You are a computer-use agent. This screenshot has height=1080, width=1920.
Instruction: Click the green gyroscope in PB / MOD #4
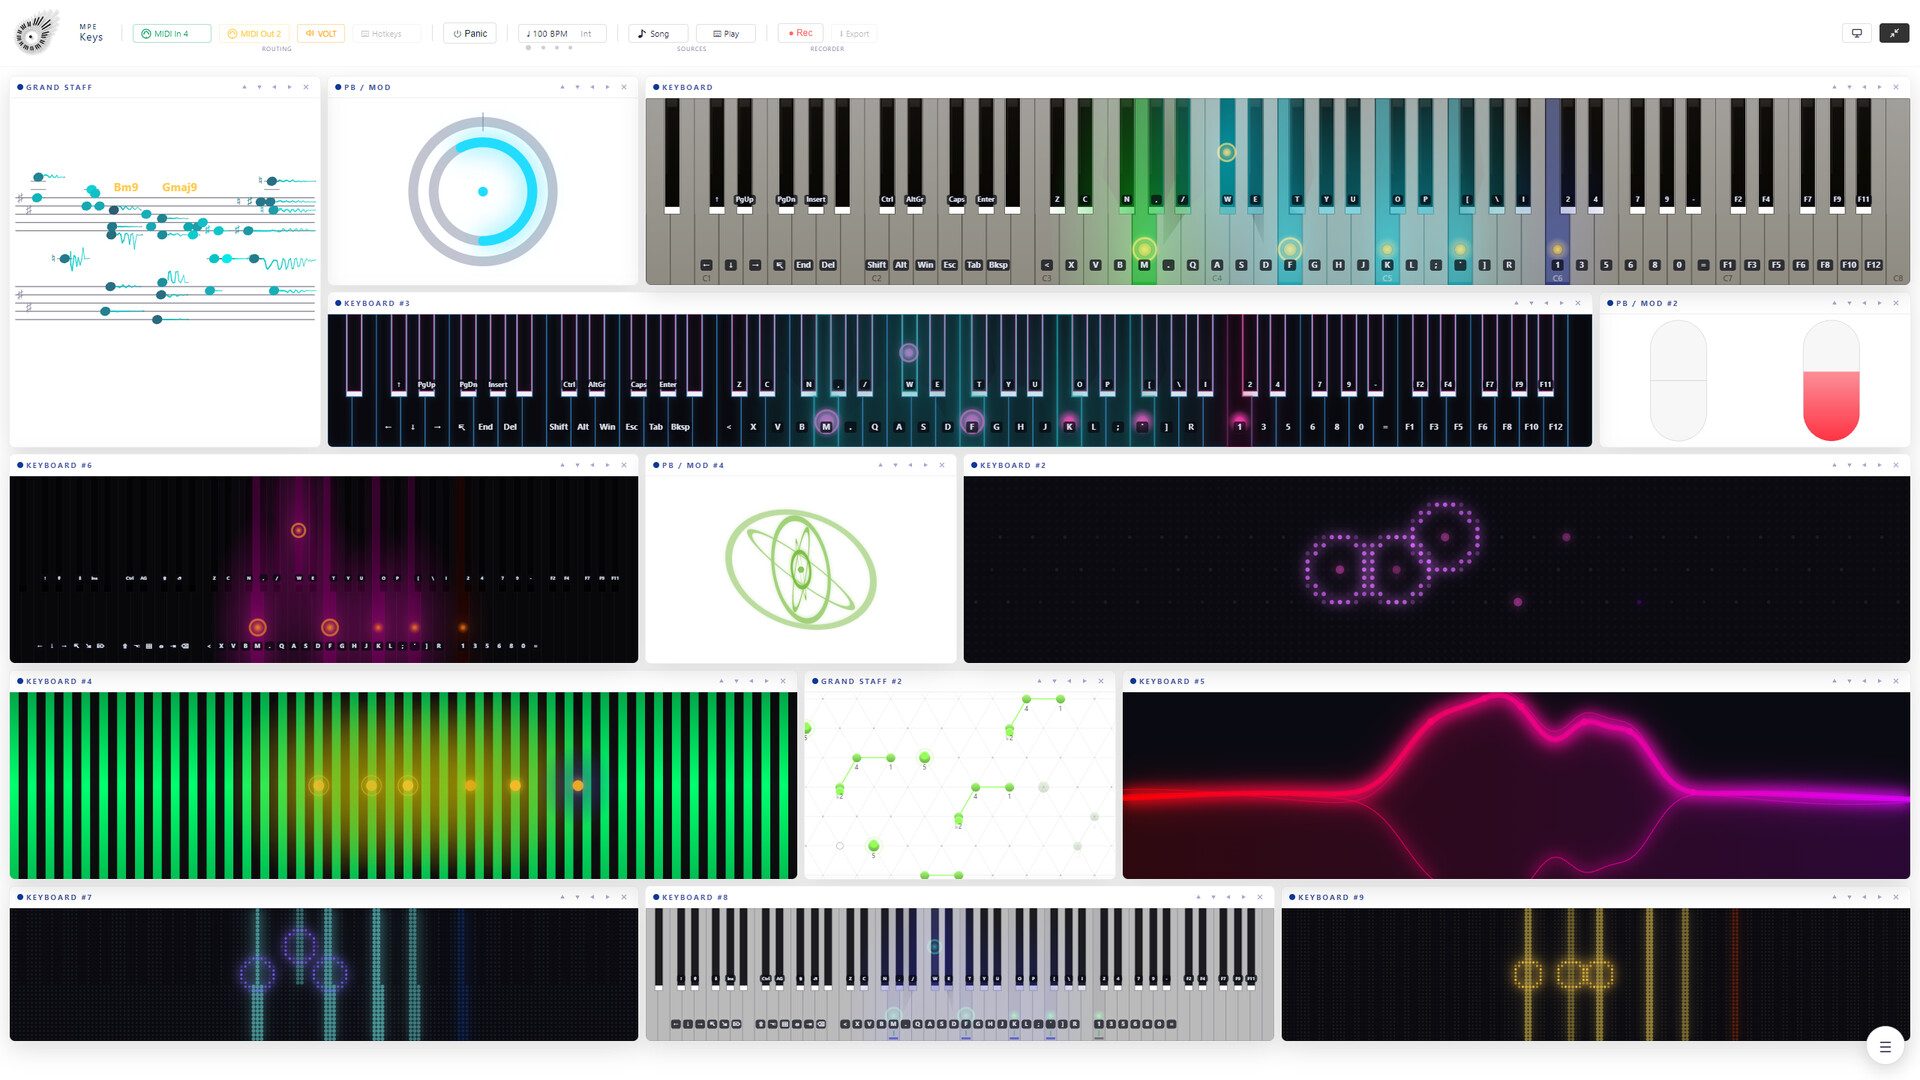[801, 569]
